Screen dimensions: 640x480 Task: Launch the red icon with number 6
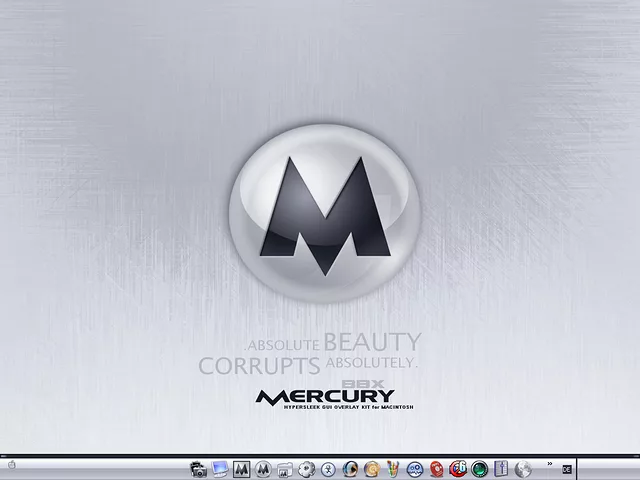(x=458, y=469)
